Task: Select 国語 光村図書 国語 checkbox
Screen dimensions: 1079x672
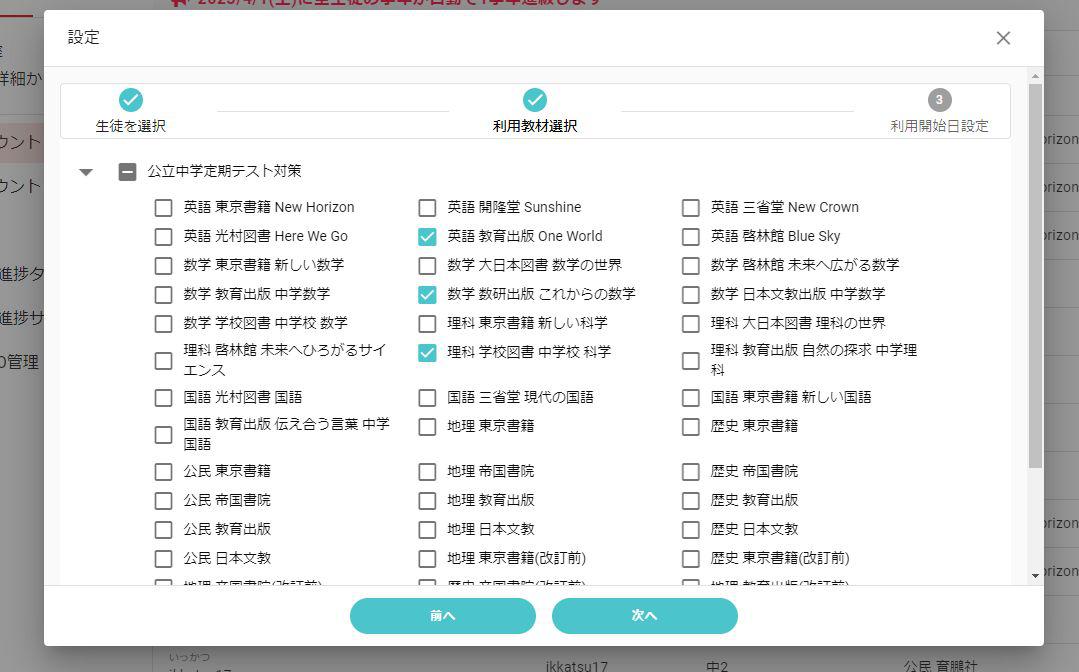Action: [x=163, y=398]
